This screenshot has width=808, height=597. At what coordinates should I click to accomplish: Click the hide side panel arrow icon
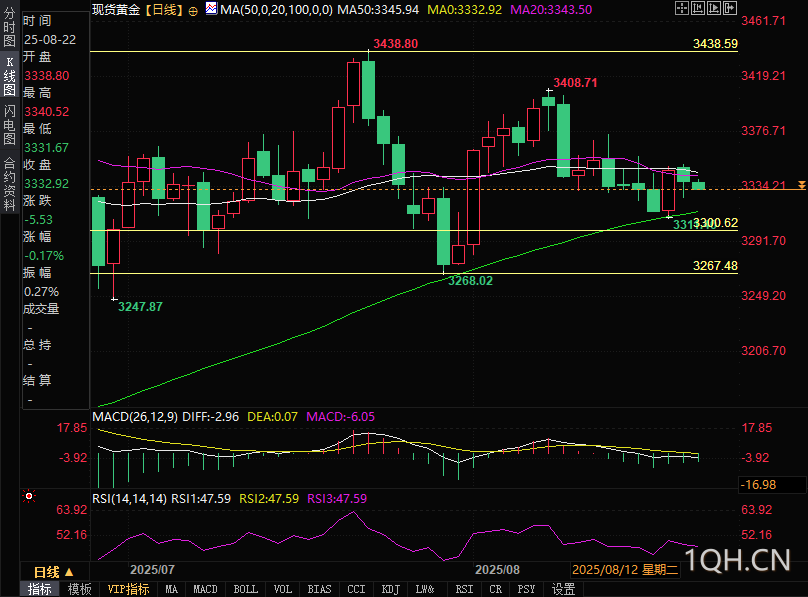coord(730,8)
